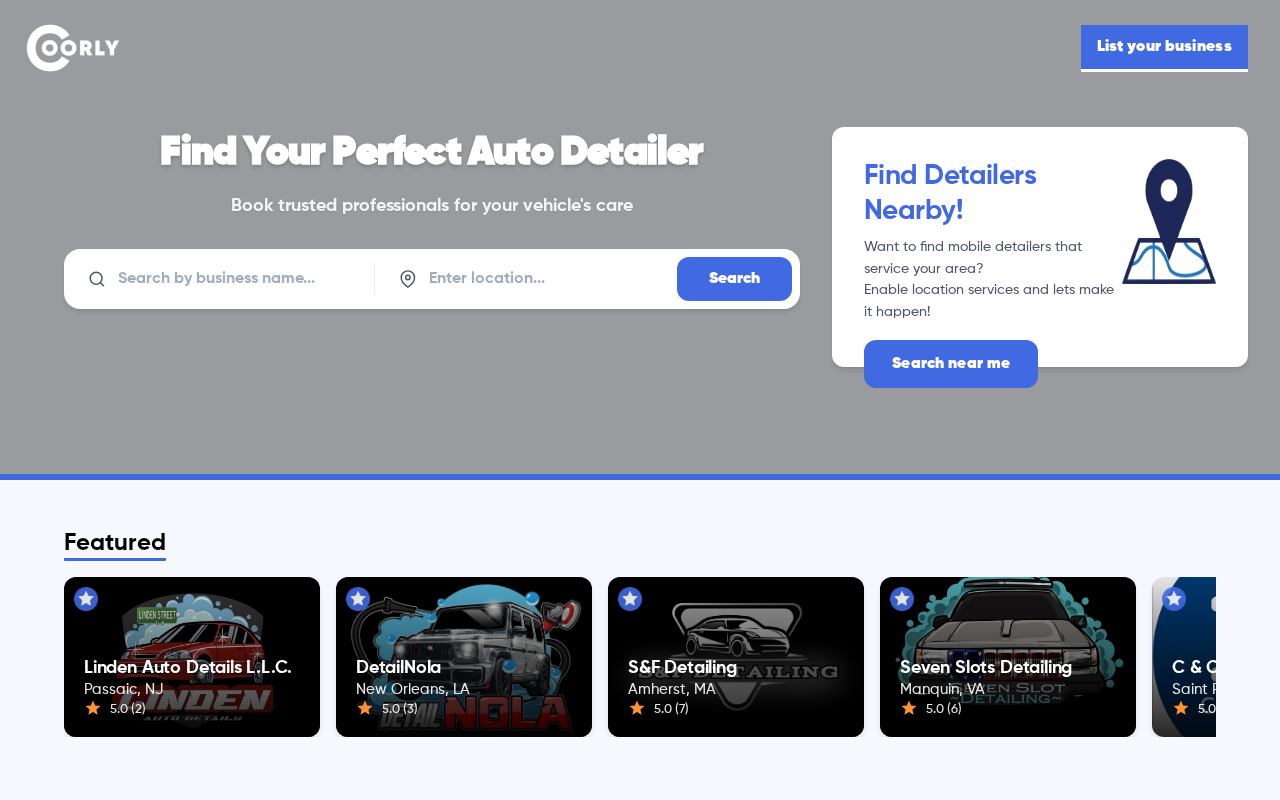Viewport: 1280px width, 800px height.
Task: Click the location pin icon in search bar
Action: [x=408, y=279]
